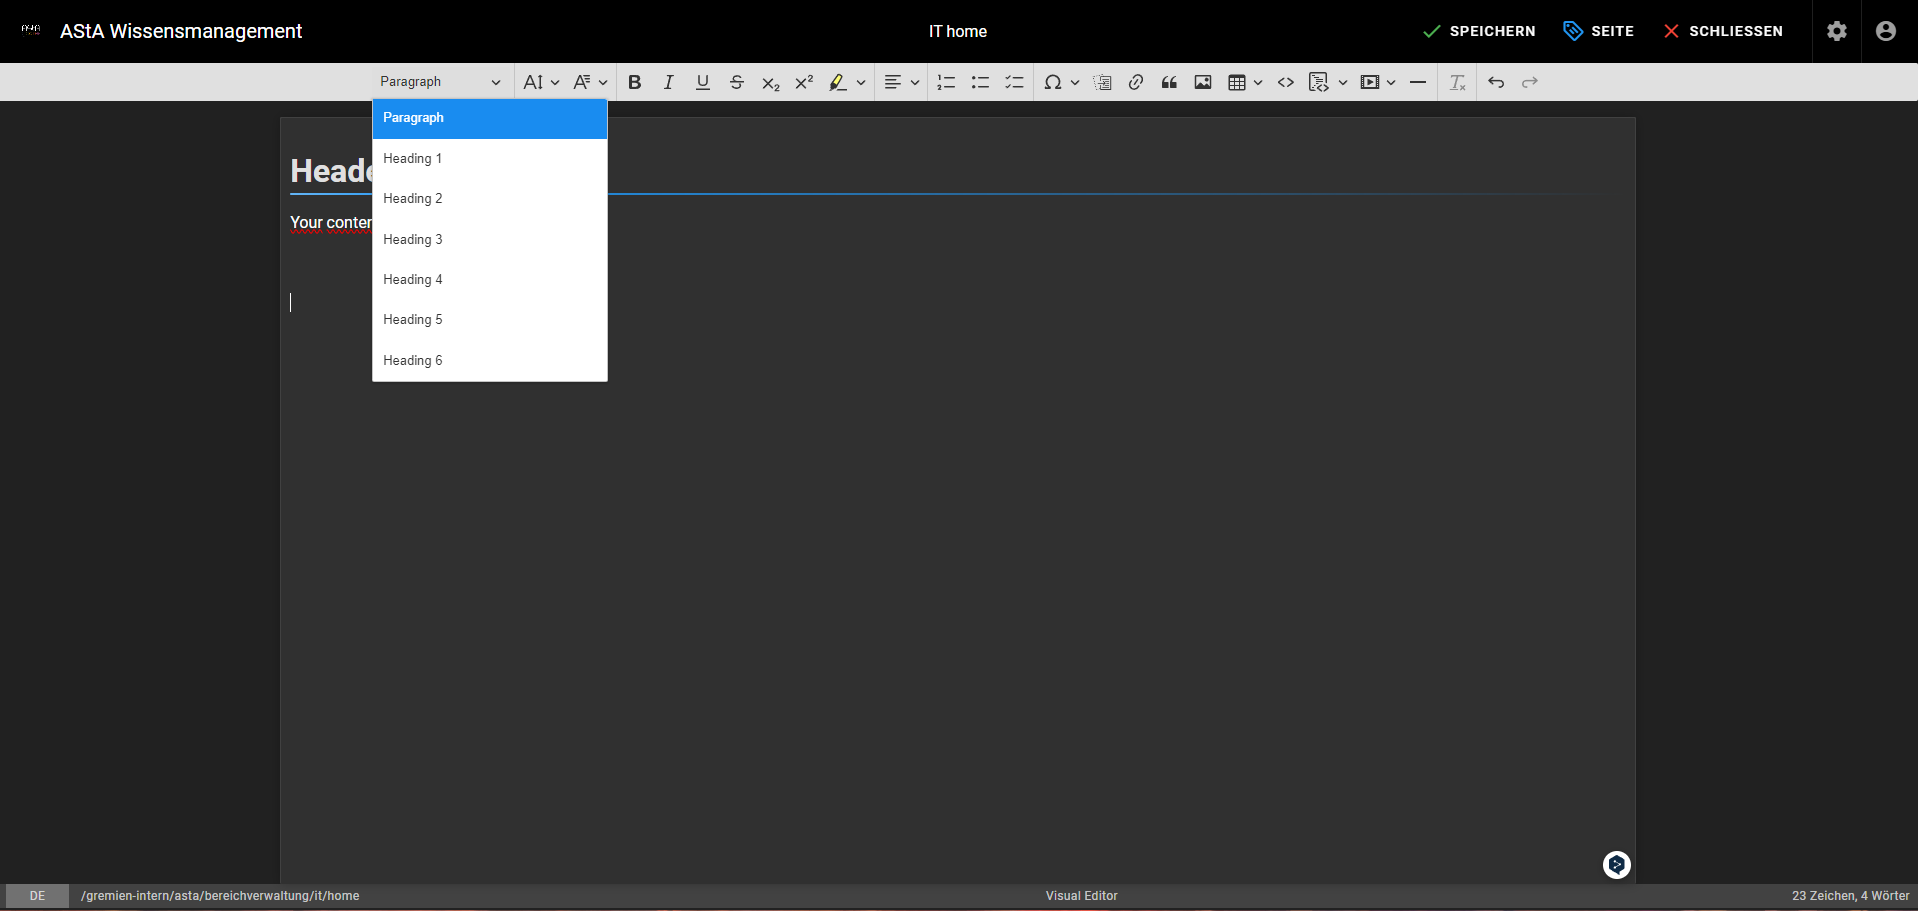The height and width of the screenshot is (911, 1918).
Task: Toggle underline formatting
Action: (x=703, y=82)
